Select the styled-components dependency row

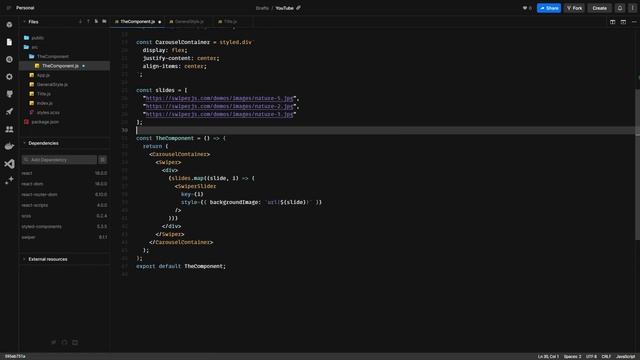coord(64,227)
